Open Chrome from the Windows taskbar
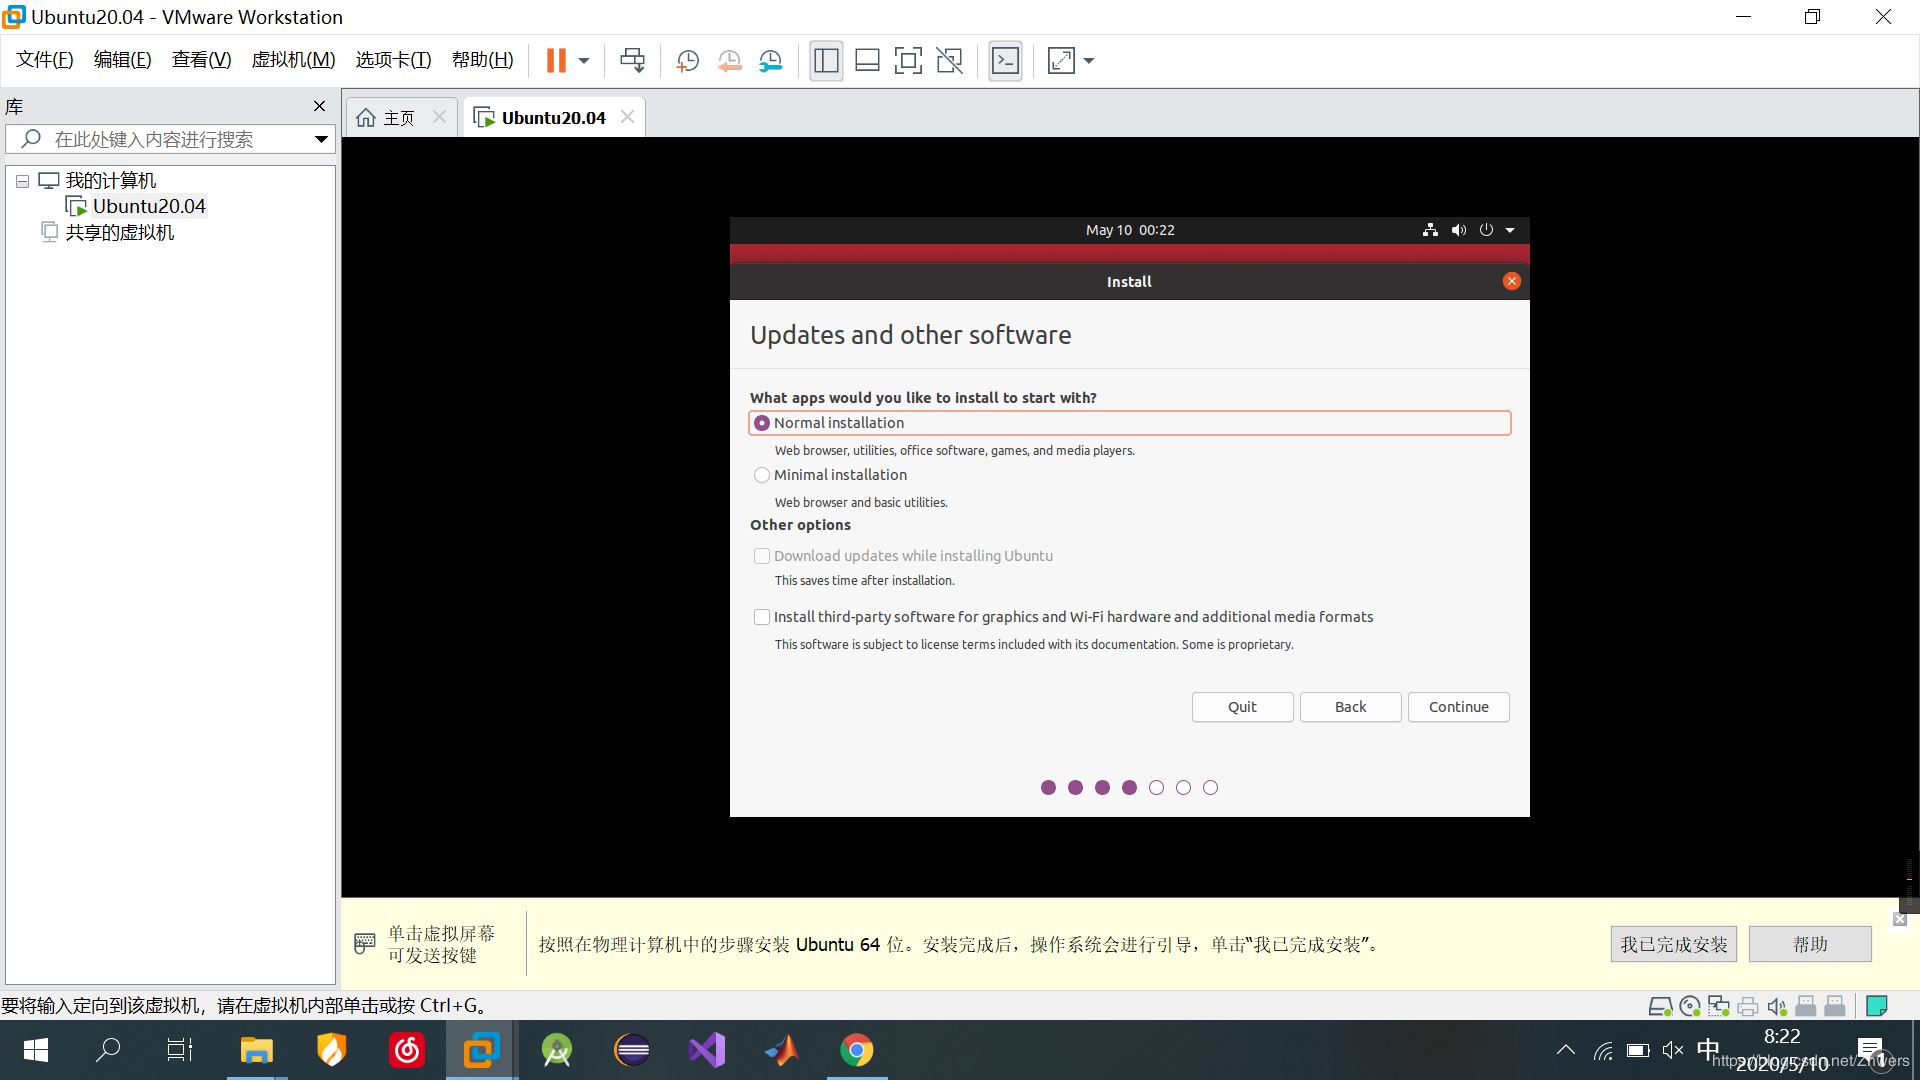 click(x=856, y=1050)
